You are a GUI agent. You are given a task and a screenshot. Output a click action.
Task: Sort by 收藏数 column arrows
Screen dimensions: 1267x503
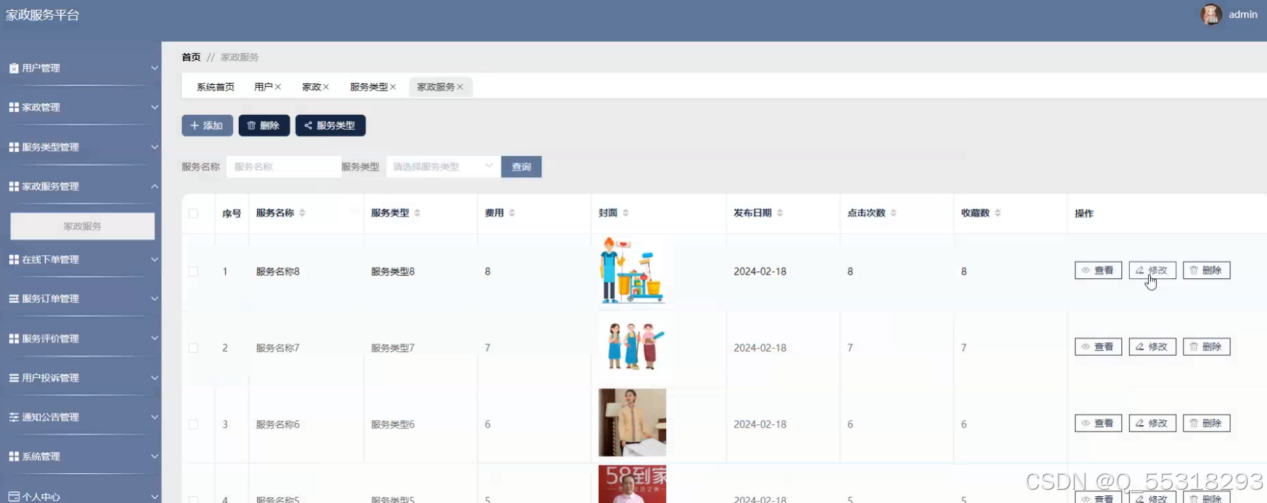[998, 213]
